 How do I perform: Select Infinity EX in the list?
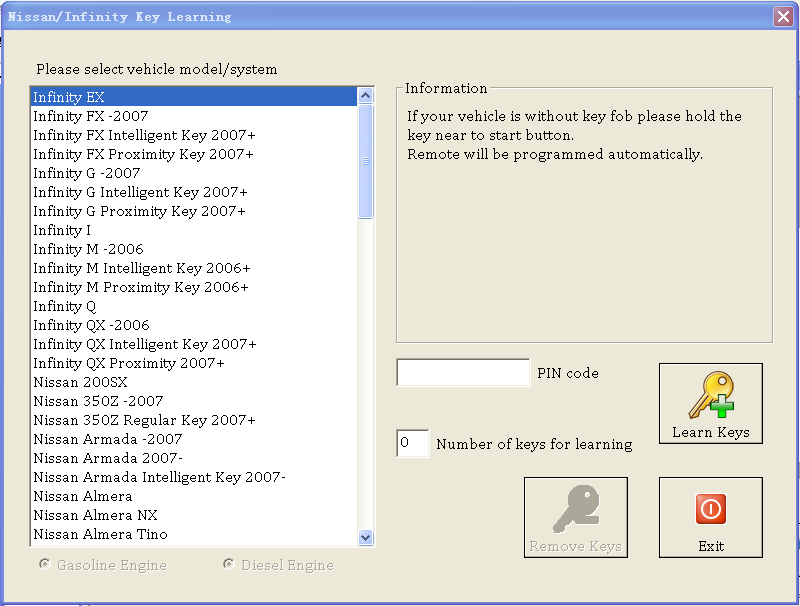coord(194,97)
